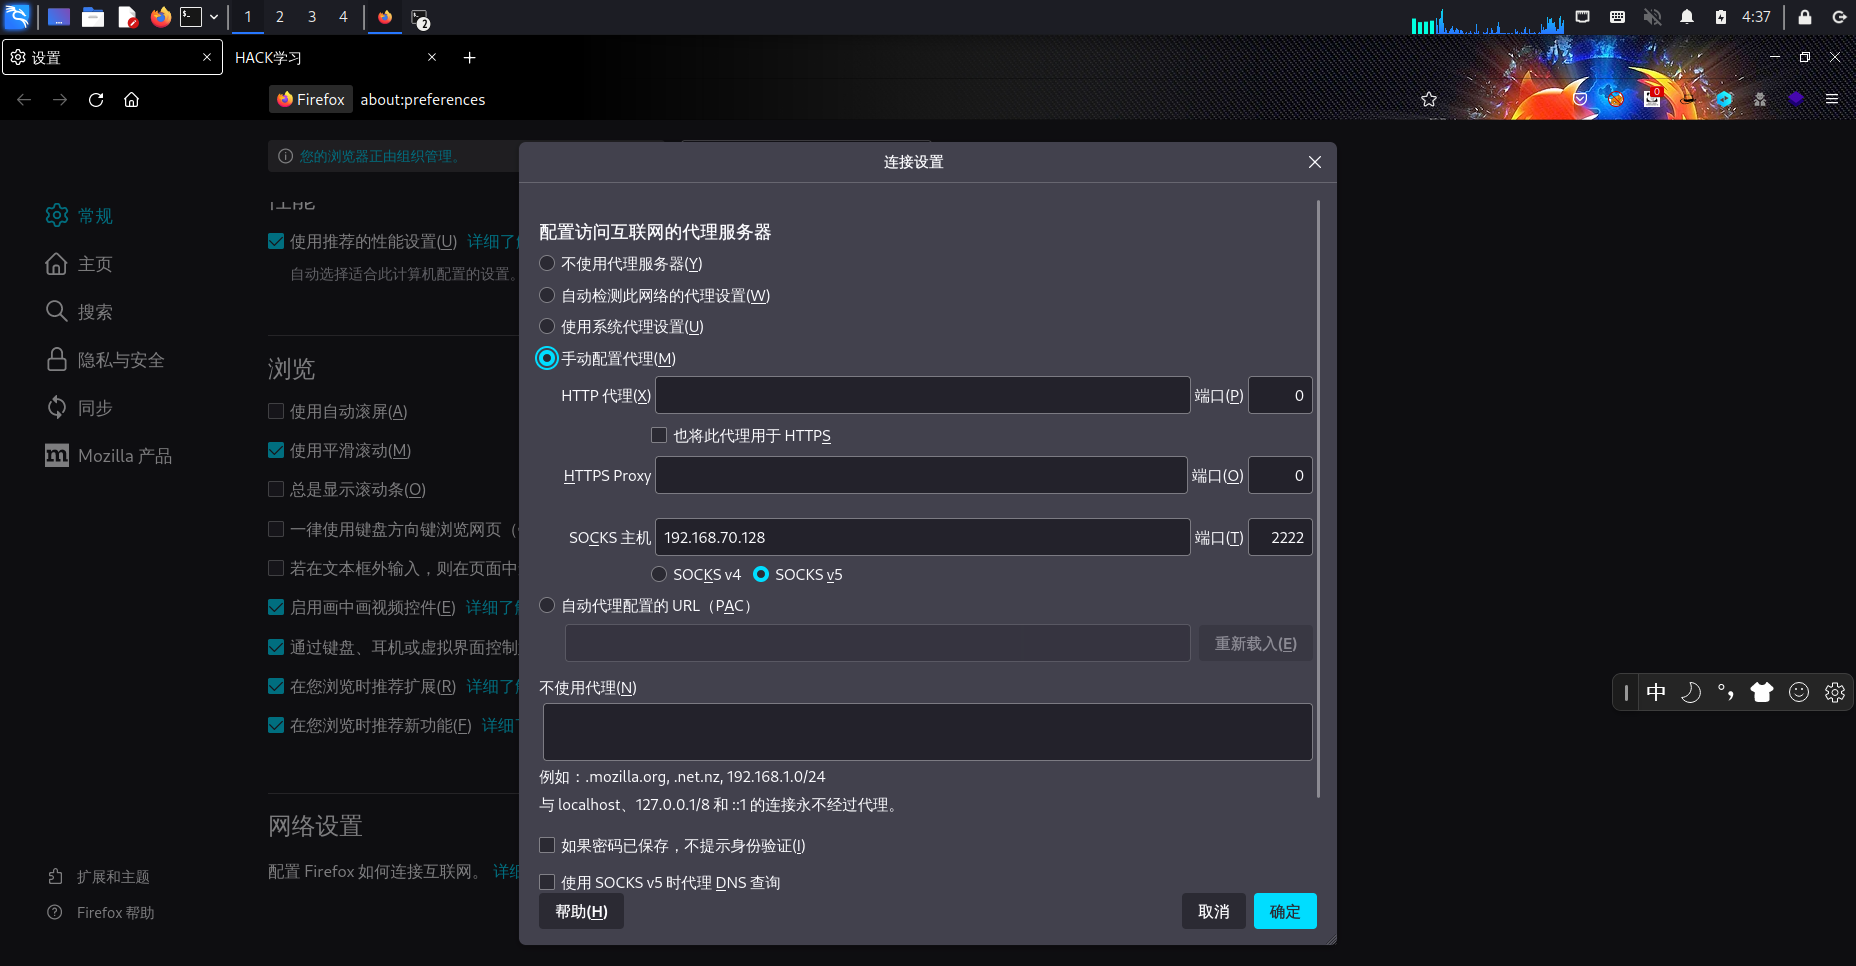This screenshot has width=1856, height=966.
Task: Open the grouped terminal windows in taskbar
Action: [x=420, y=18]
